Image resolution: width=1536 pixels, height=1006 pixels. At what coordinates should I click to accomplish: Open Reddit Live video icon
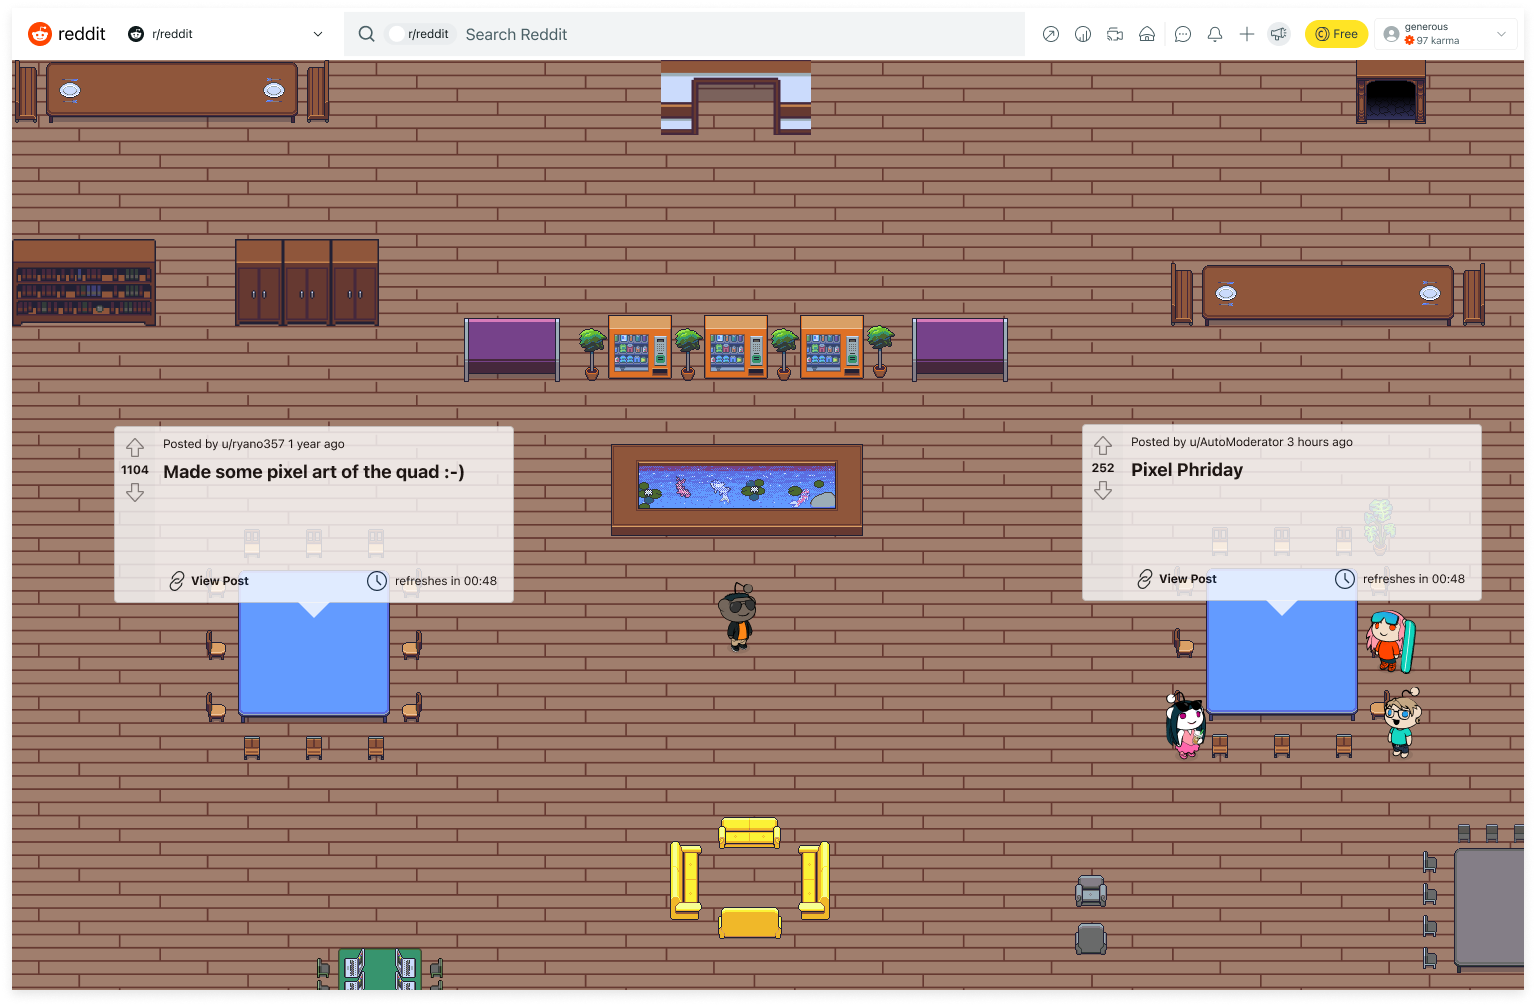pos(1115,34)
